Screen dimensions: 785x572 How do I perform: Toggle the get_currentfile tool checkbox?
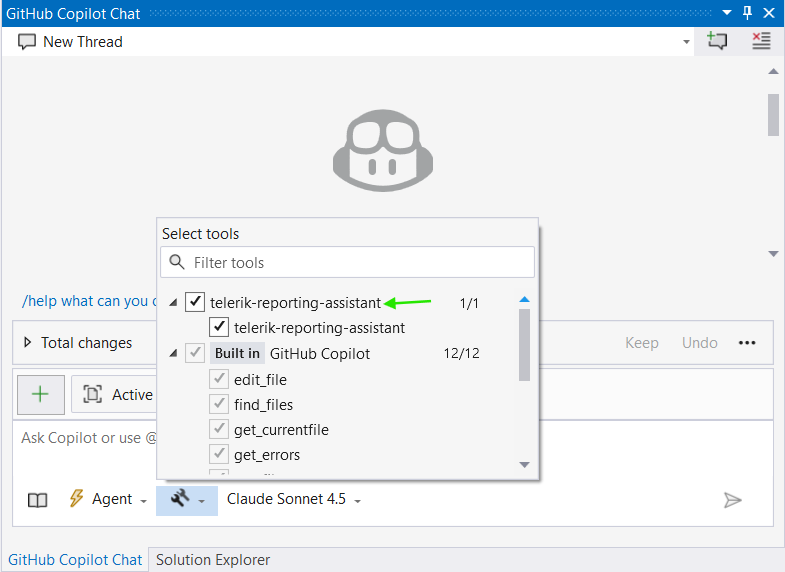point(219,428)
